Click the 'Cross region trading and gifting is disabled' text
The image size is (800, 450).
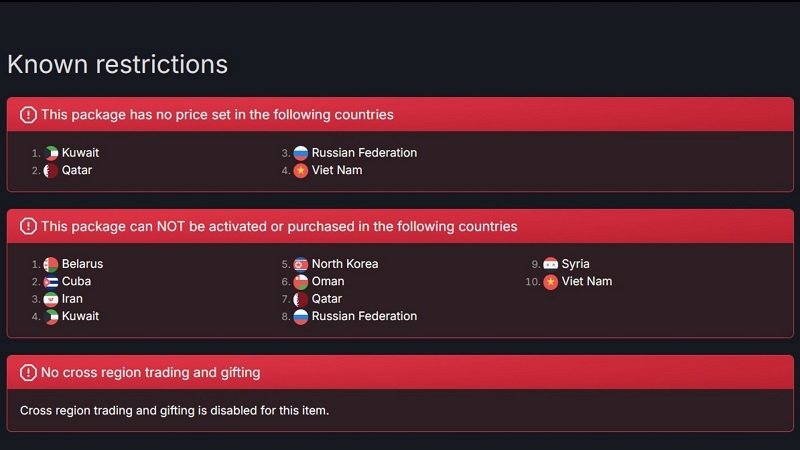pyautogui.click(x=174, y=410)
